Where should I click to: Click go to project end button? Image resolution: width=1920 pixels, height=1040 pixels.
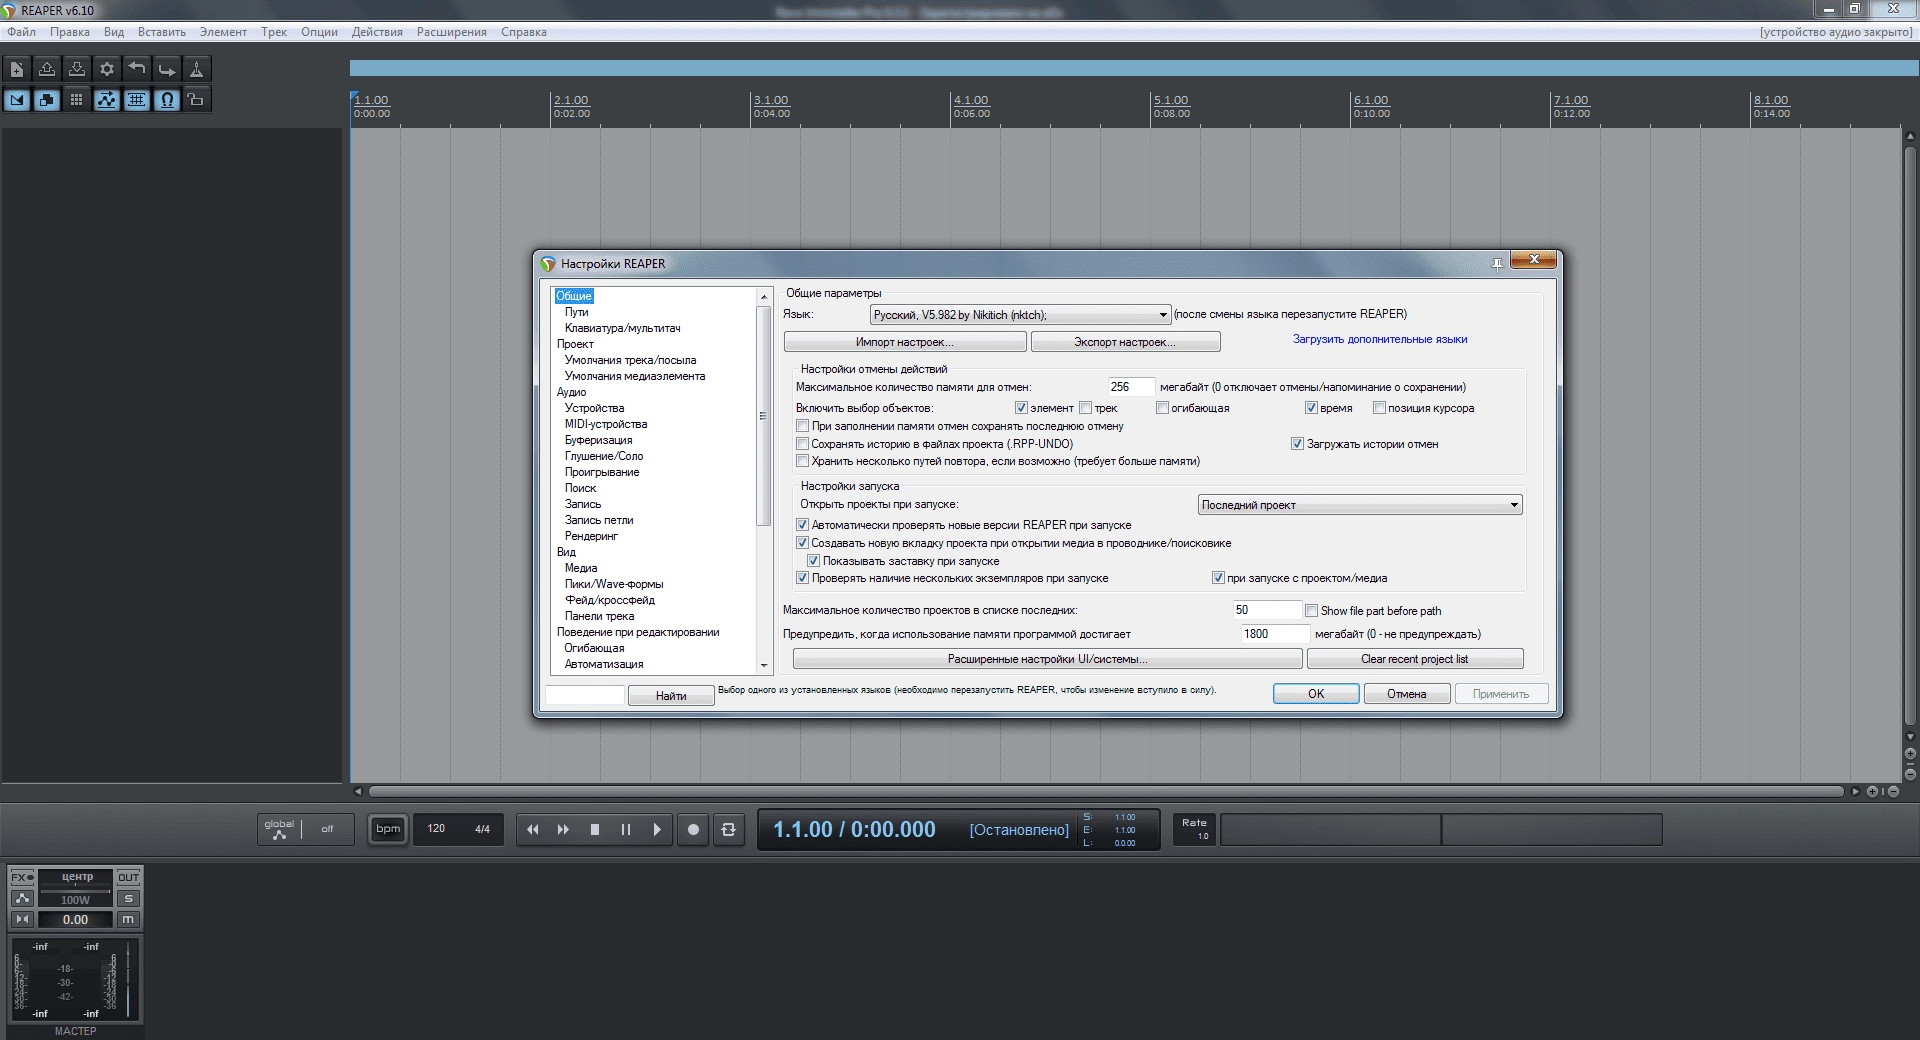[563, 829]
